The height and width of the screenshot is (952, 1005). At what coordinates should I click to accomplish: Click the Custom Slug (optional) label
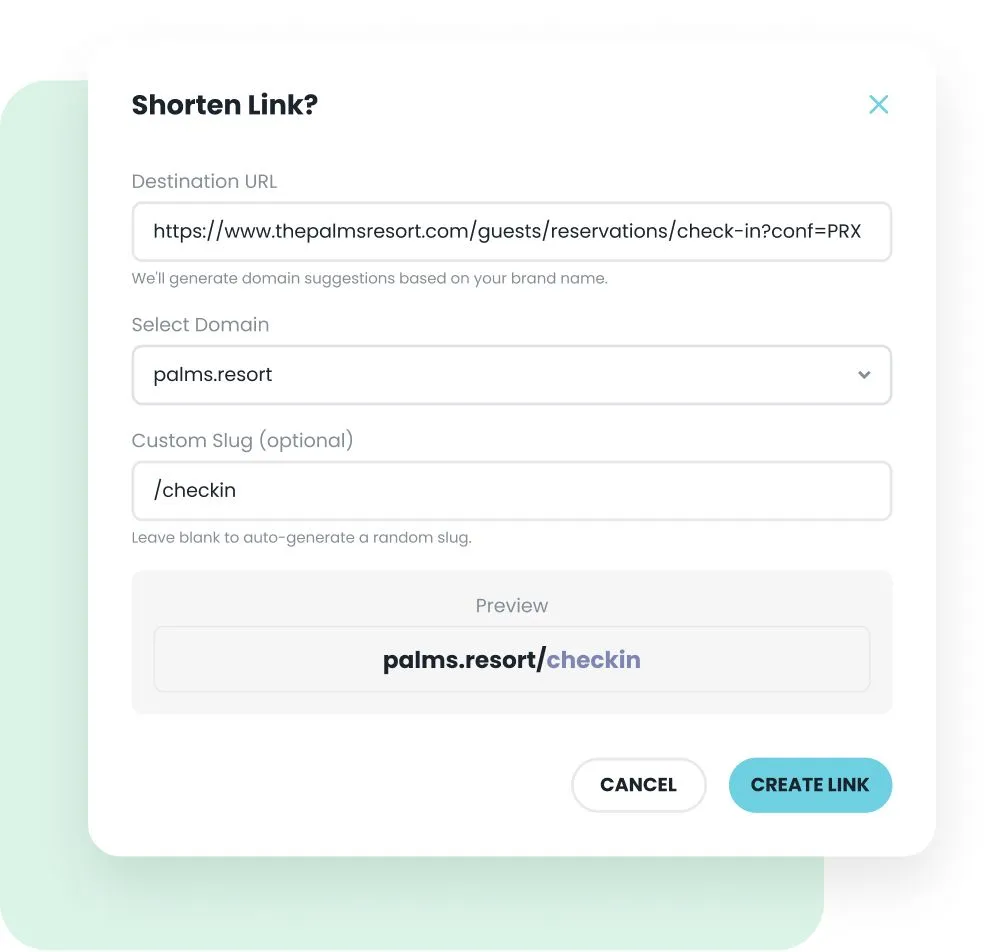click(x=242, y=440)
